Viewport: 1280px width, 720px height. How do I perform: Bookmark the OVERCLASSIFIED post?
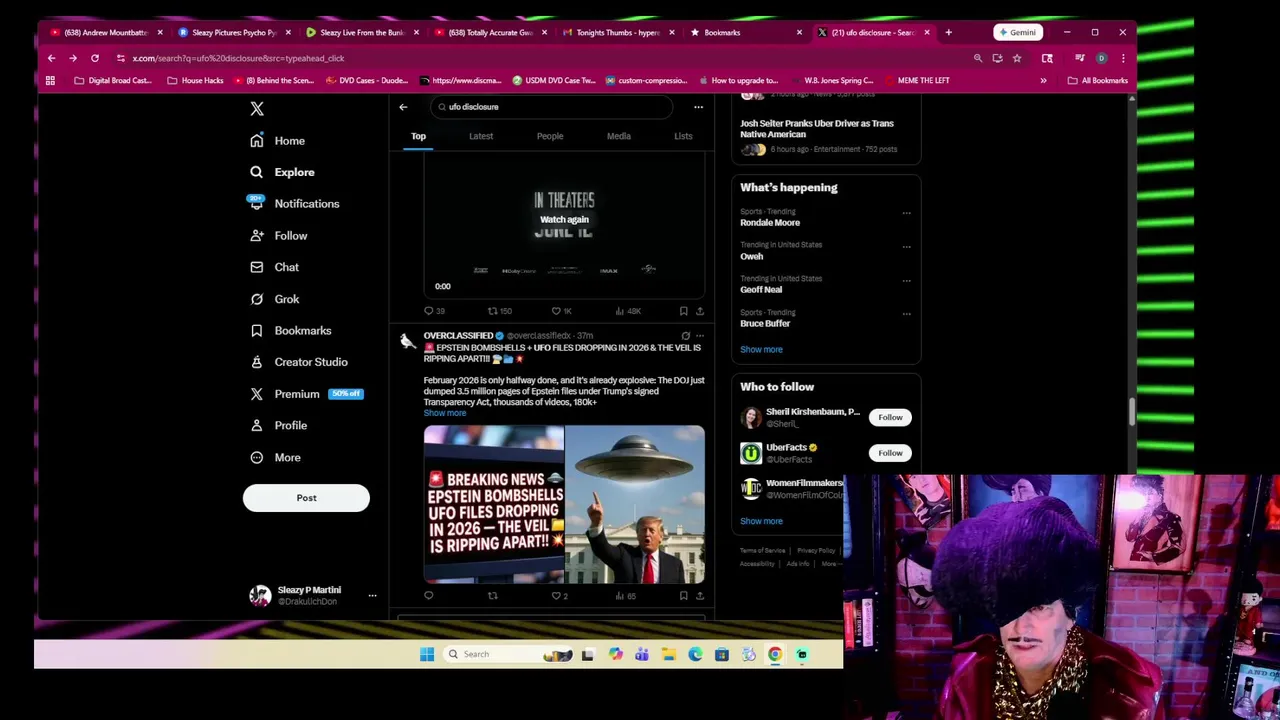pos(683,596)
